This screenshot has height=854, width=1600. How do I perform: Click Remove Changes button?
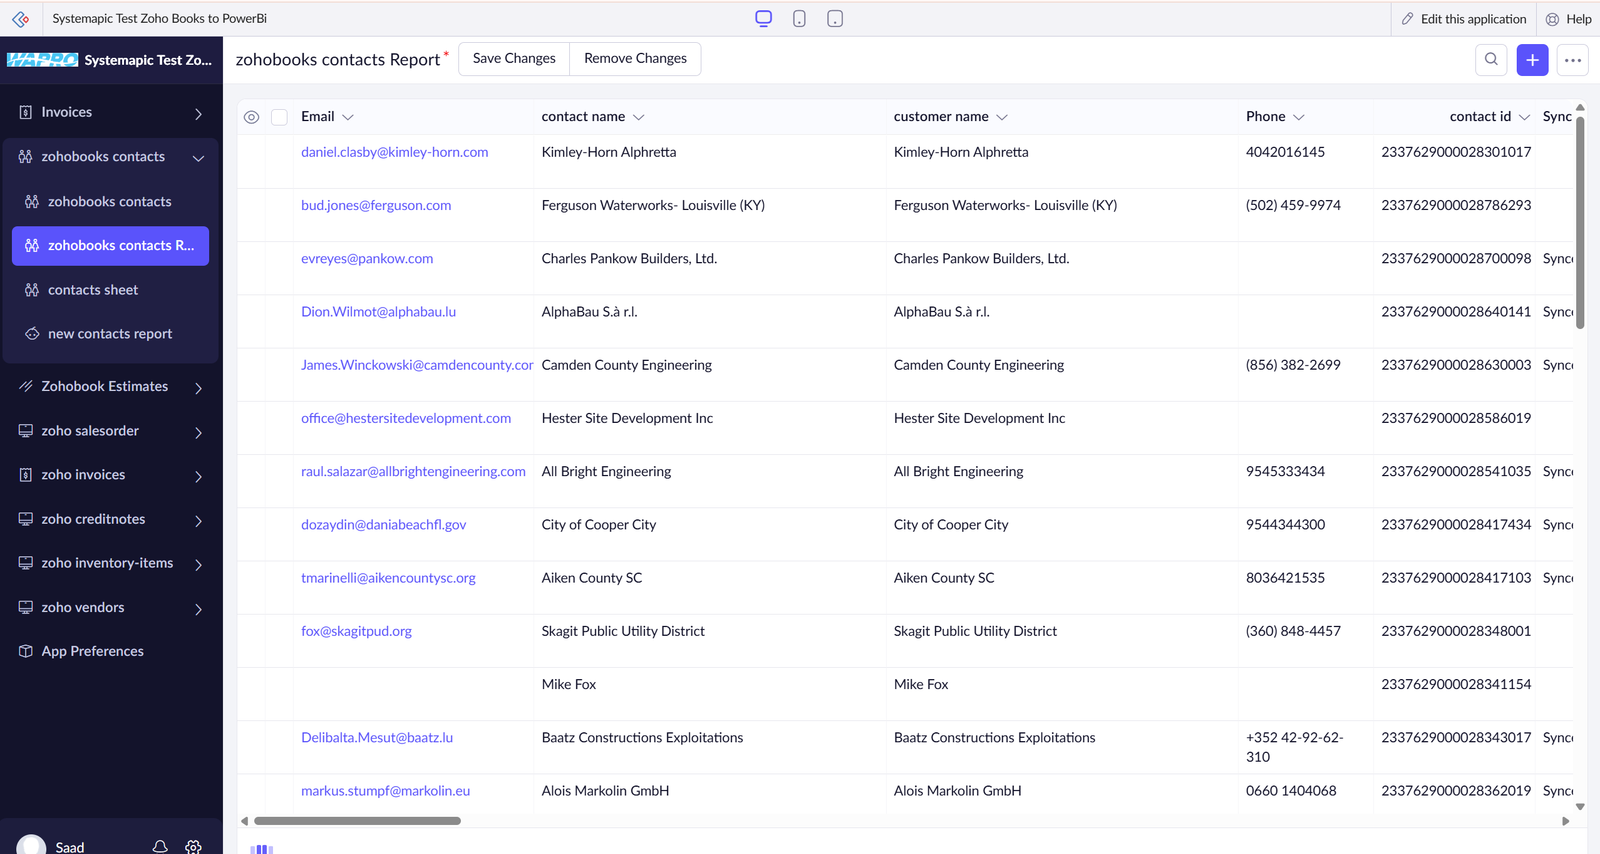pos(635,59)
